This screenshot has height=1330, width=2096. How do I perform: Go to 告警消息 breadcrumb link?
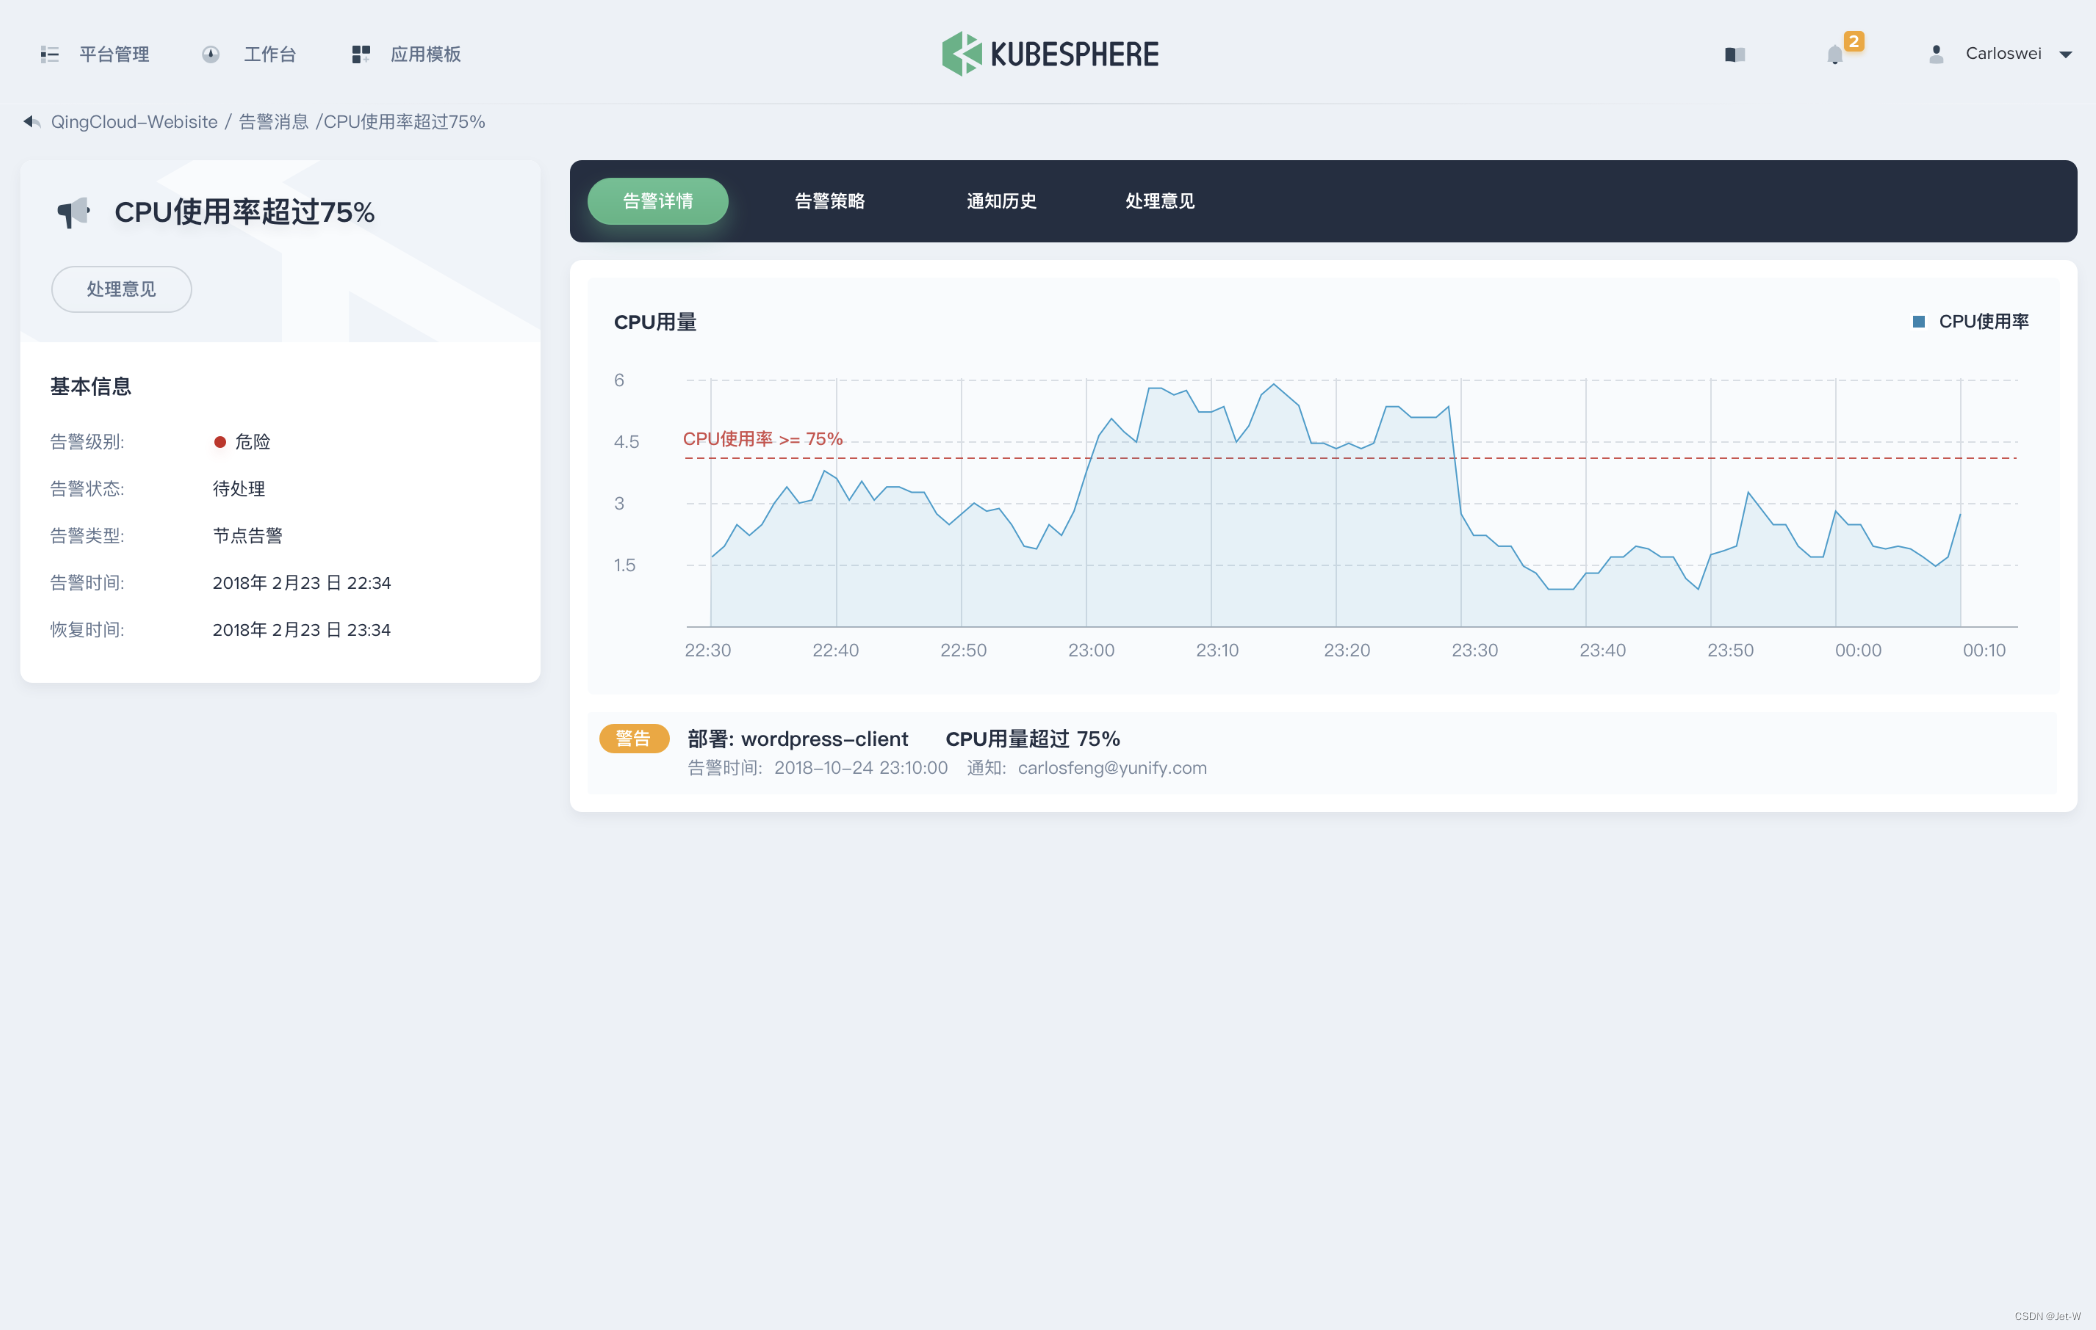(273, 122)
